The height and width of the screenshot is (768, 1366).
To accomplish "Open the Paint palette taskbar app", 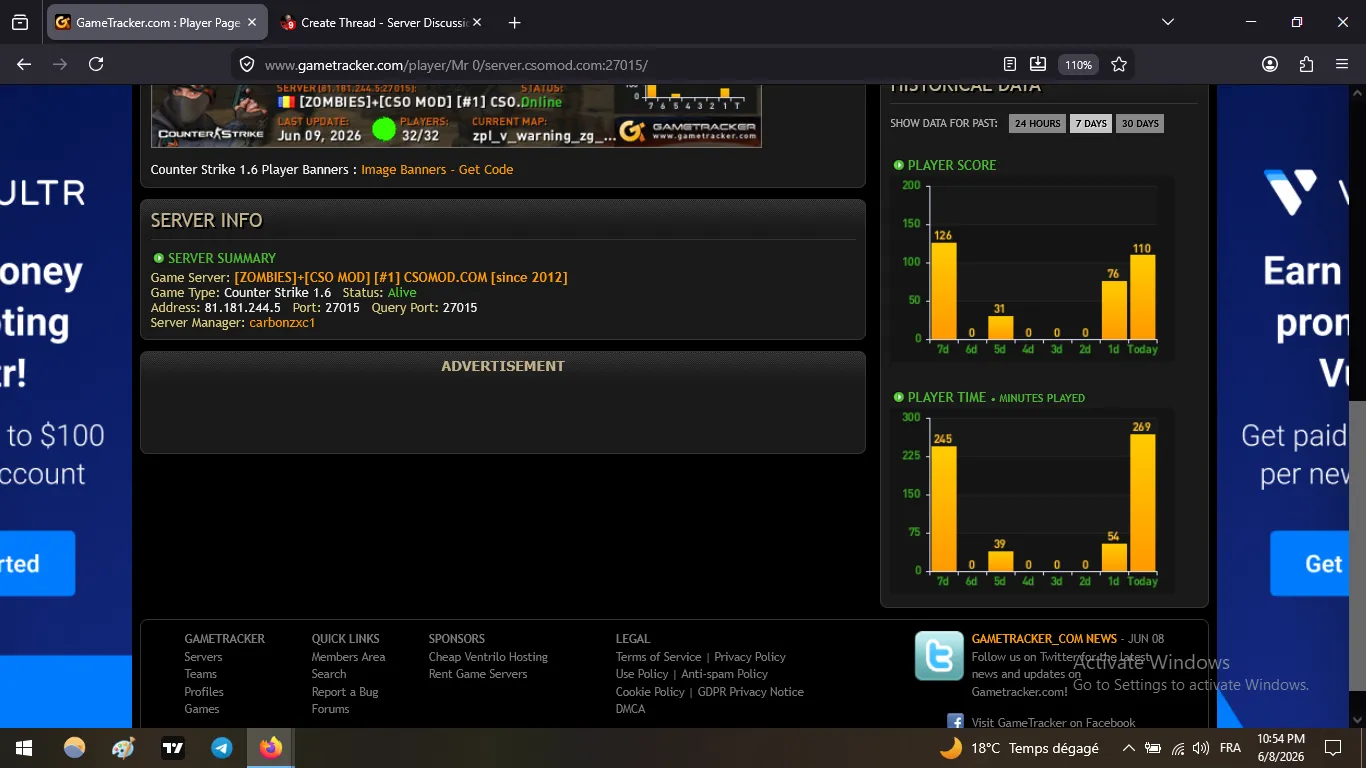I will point(123,748).
